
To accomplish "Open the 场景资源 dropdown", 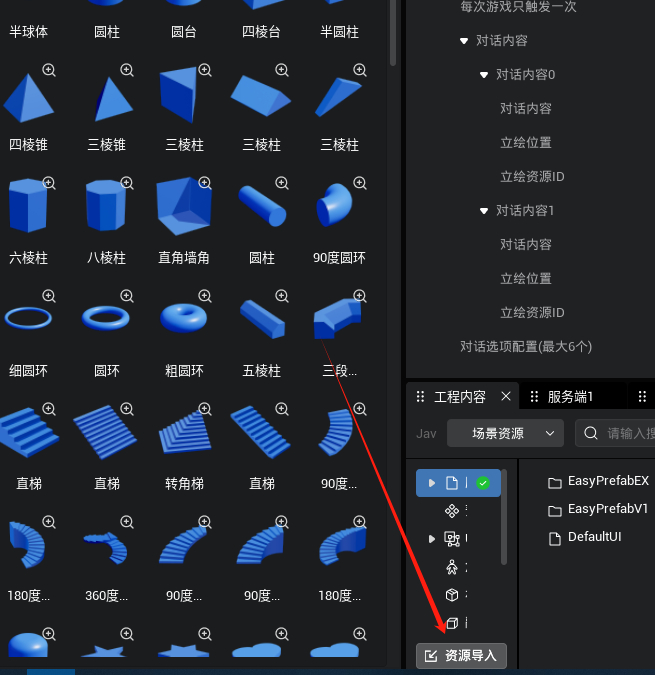I will pyautogui.click(x=505, y=433).
